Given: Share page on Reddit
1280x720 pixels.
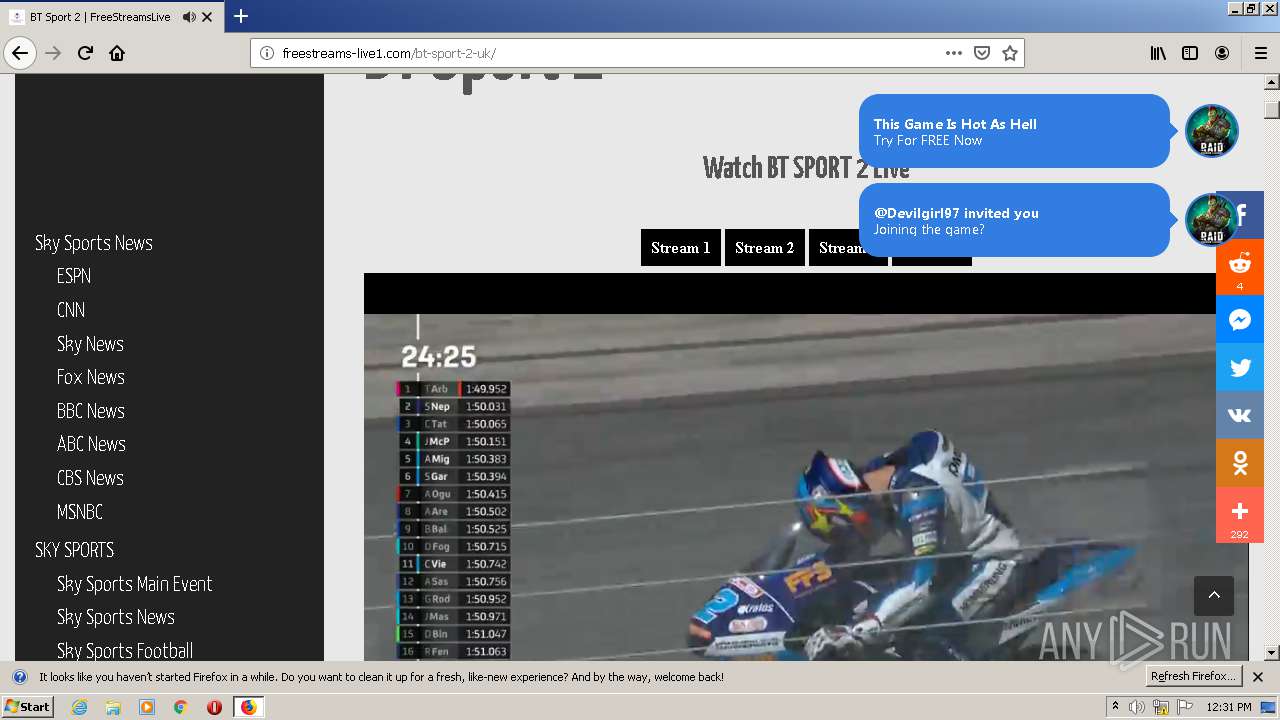Looking at the screenshot, I should 1240,267.
